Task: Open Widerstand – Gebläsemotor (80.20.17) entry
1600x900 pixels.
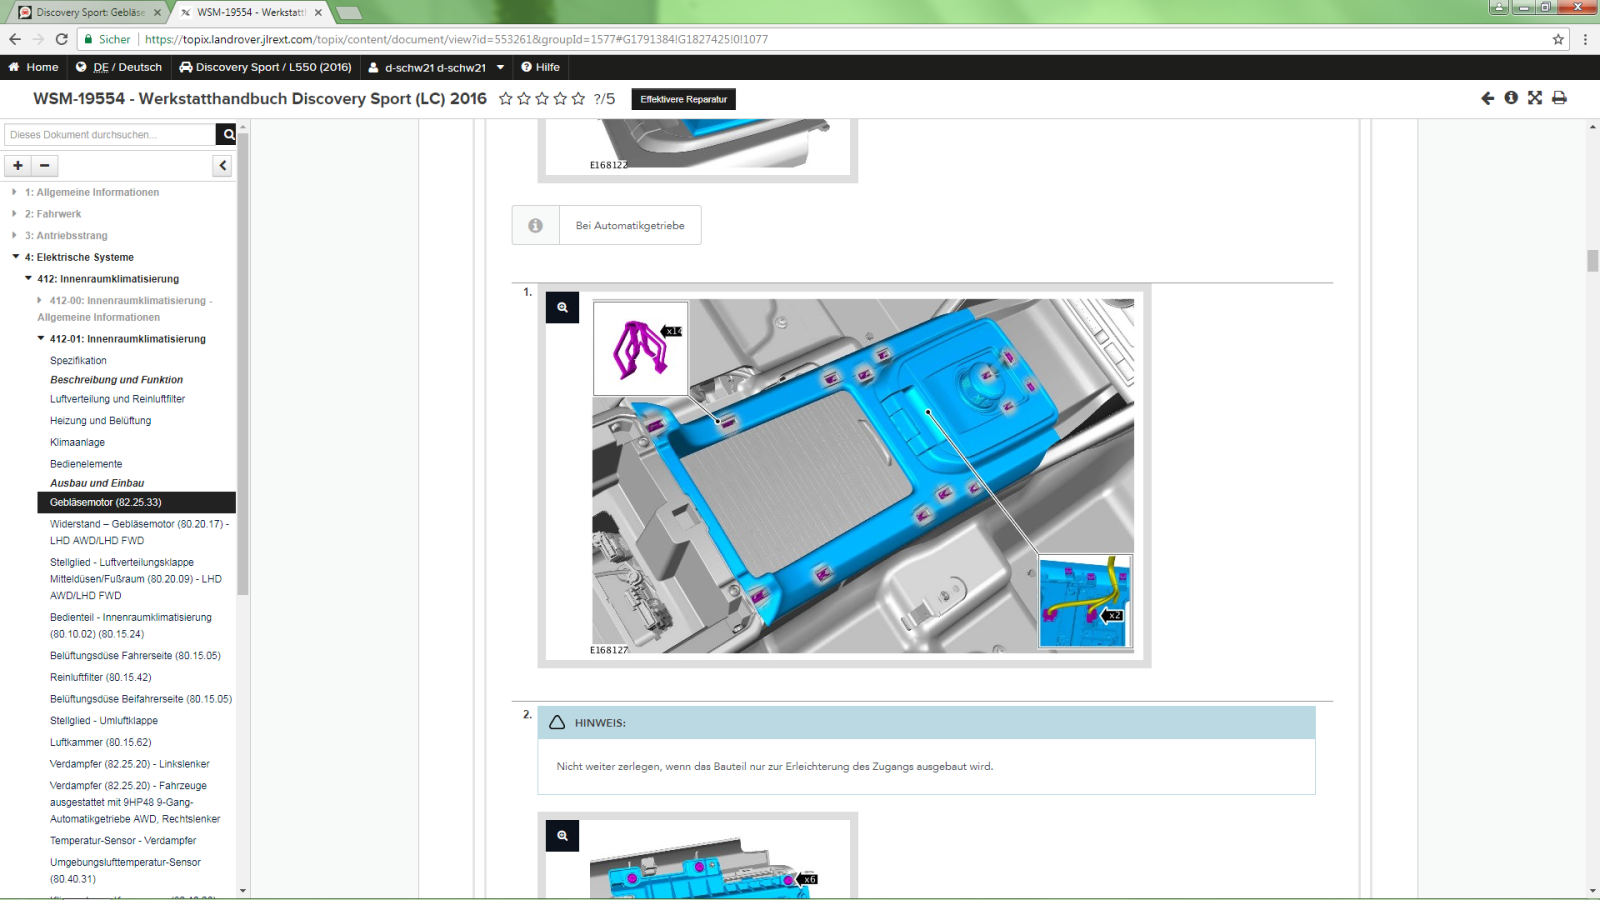Action: coord(140,532)
